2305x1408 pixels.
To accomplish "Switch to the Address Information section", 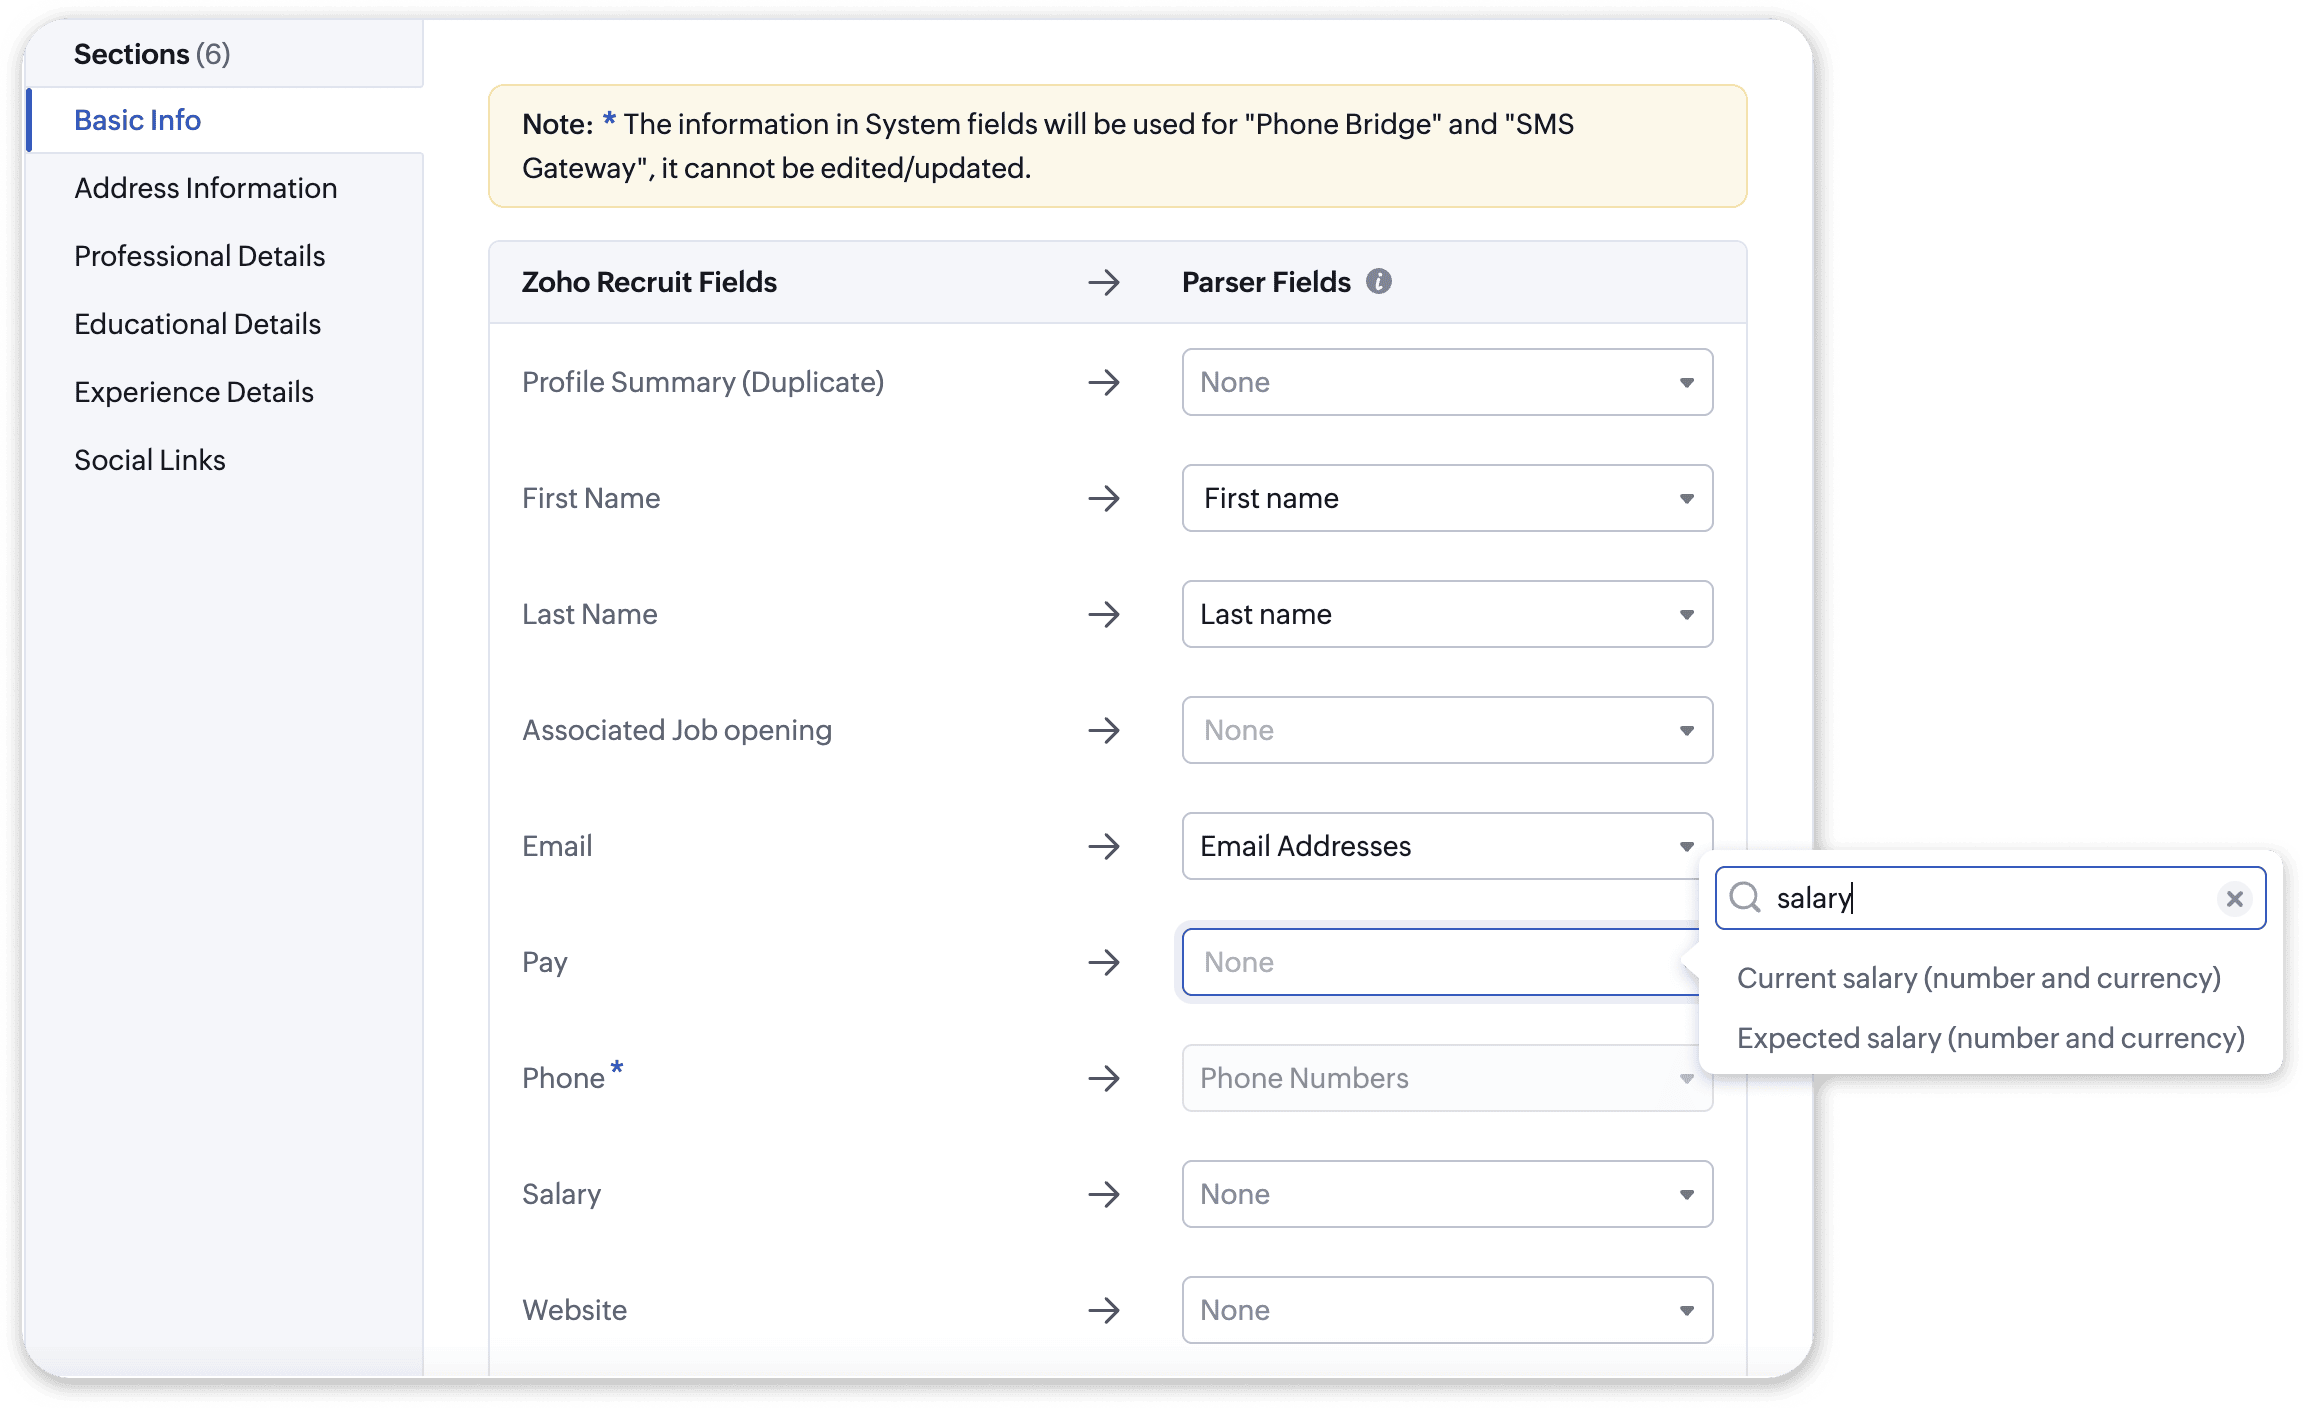I will pos(205,188).
